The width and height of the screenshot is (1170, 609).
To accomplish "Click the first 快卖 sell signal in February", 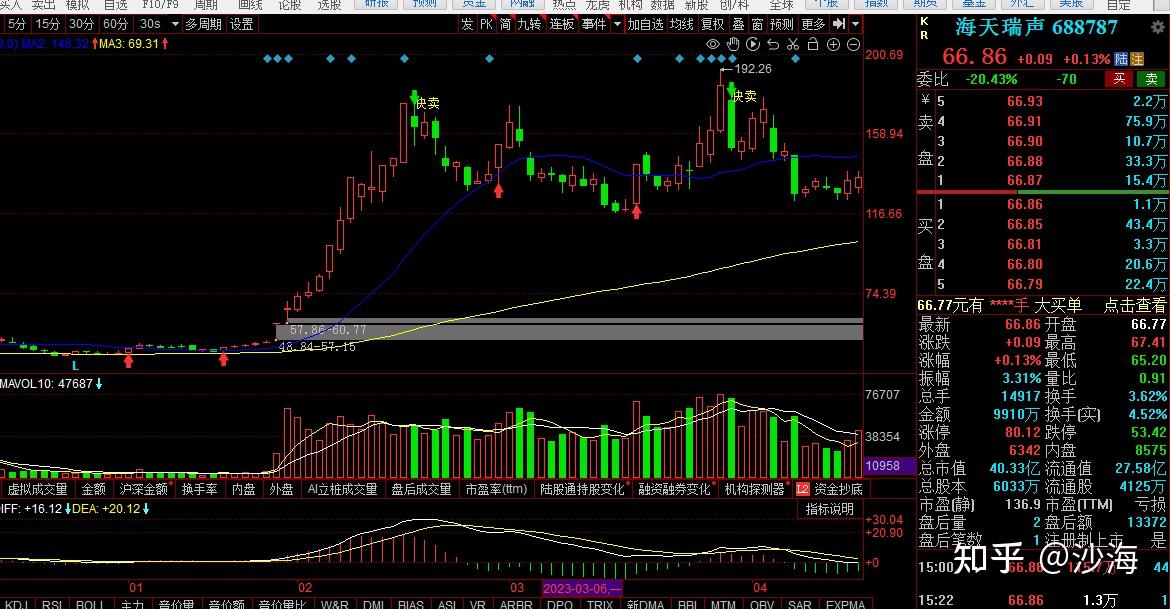I will [x=427, y=103].
